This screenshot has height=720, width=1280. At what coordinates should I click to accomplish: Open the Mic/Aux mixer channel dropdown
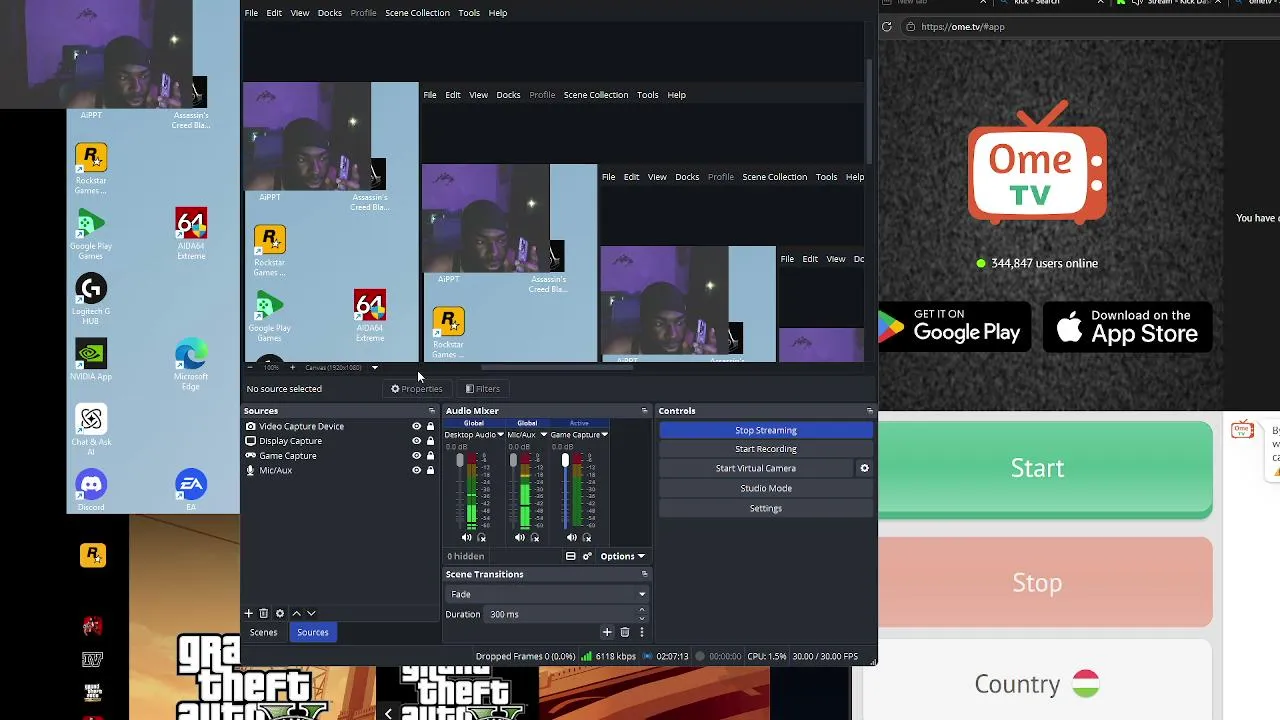pos(543,435)
